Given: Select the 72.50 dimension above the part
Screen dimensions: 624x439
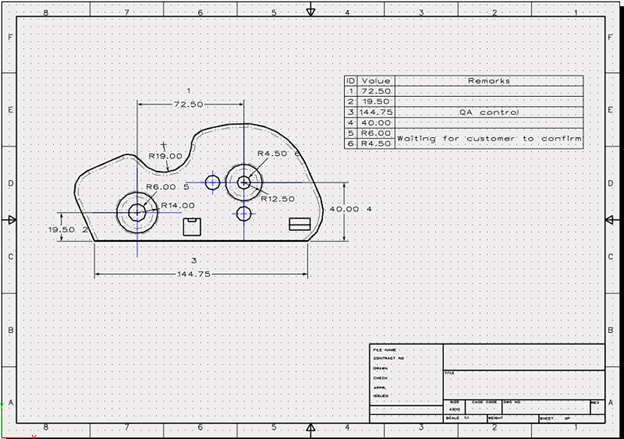Looking at the screenshot, I should pos(188,104).
